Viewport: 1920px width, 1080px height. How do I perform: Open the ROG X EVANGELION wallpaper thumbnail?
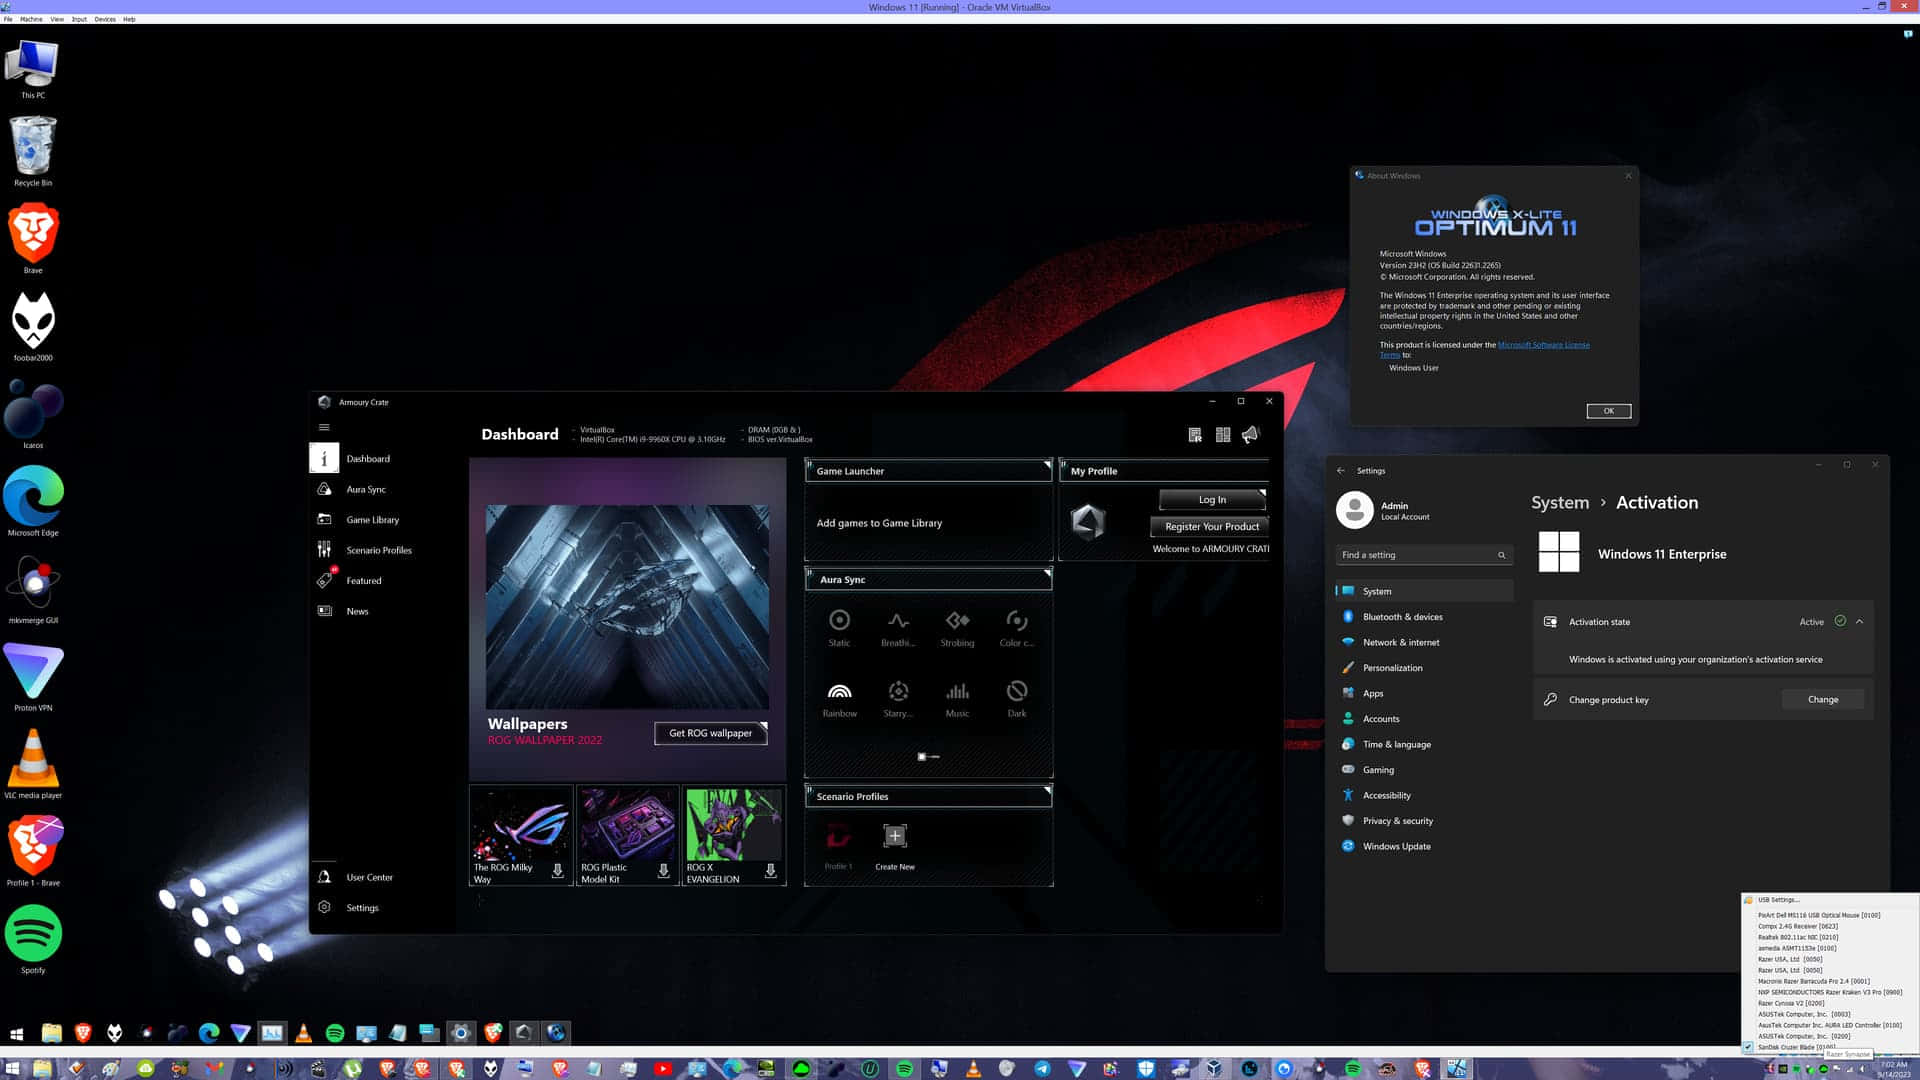[733, 824]
